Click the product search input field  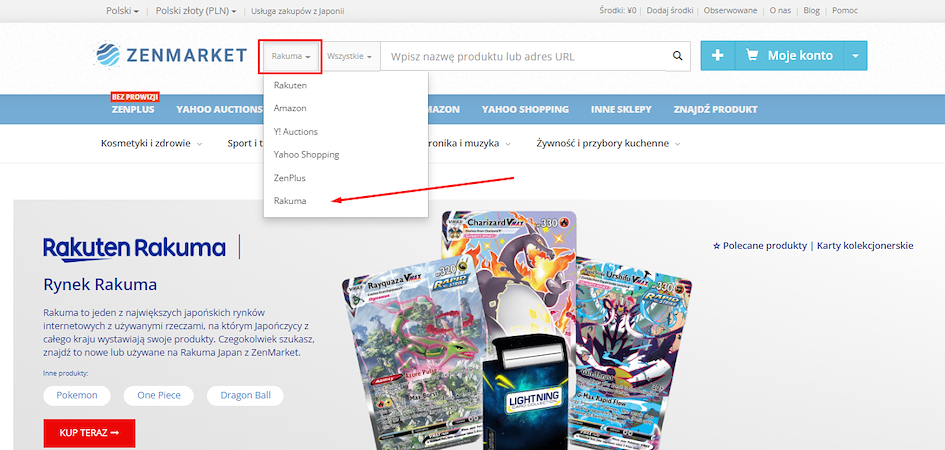(x=523, y=56)
